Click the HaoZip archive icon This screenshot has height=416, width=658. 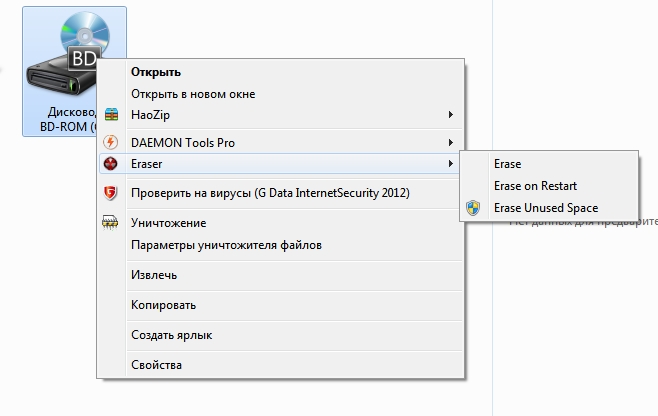111,116
